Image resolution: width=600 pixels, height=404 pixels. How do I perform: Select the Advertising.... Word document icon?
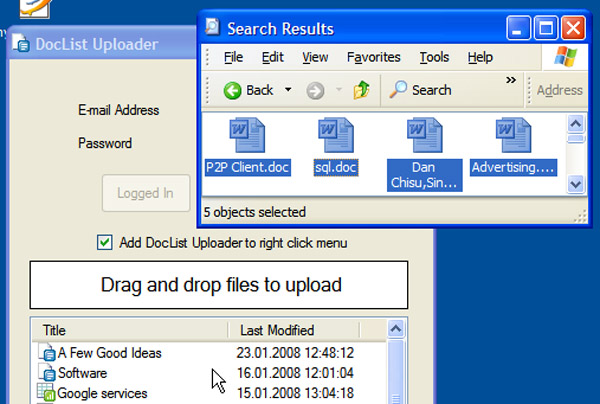coord(514,135)
